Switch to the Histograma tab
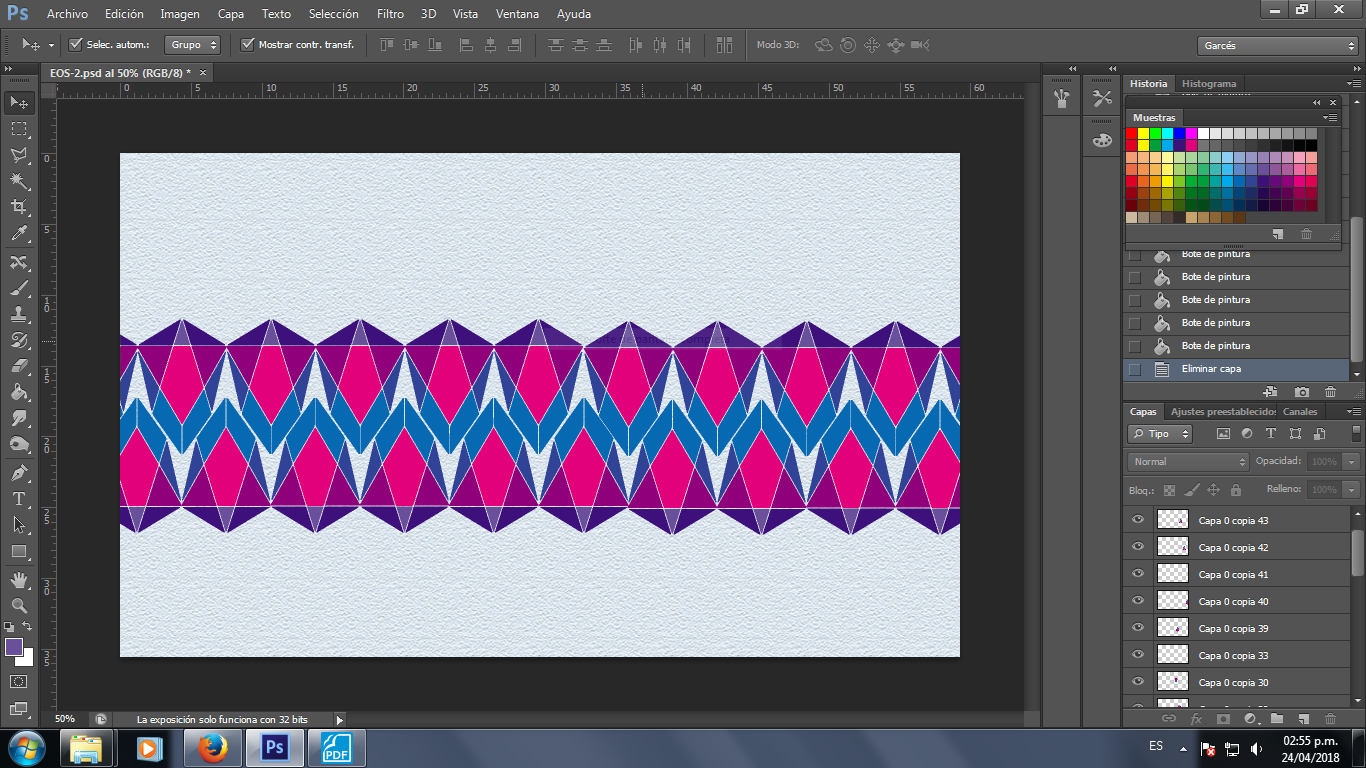The height and width of the screenshot is (768, 1366). point(1209,84)
